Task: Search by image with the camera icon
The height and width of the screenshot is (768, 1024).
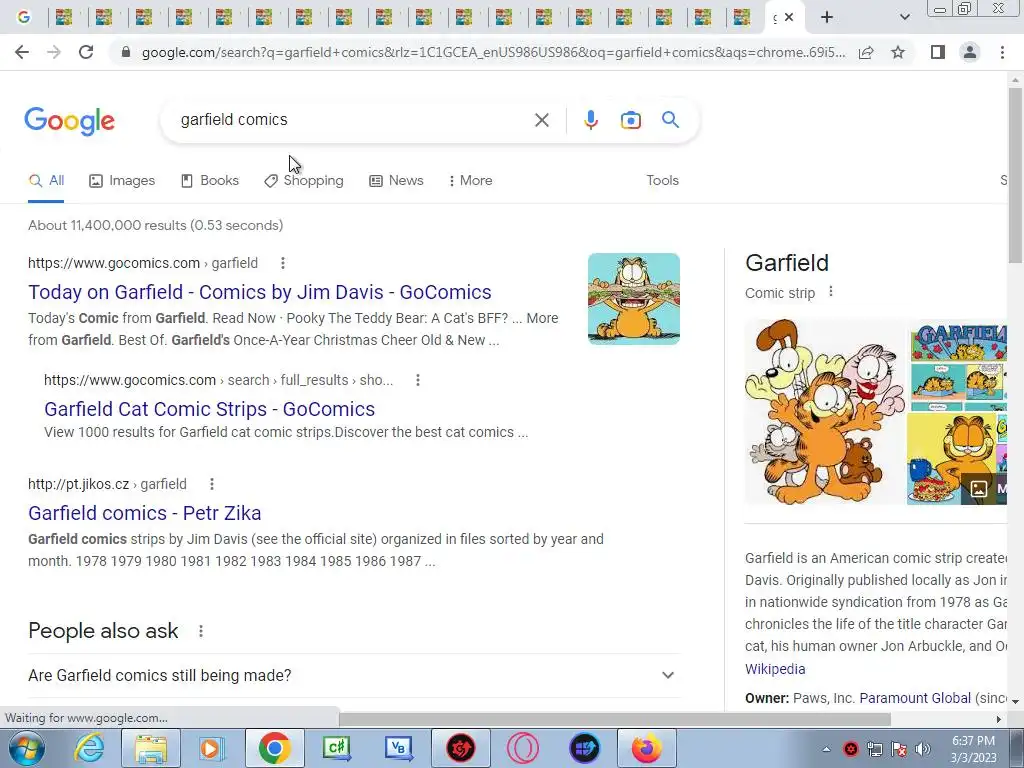Action: pyautogui.click(x=630, y=120)
